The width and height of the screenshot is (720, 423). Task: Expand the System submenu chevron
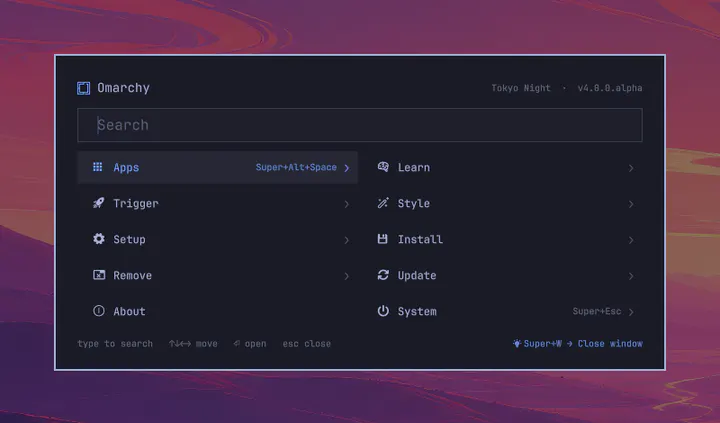tap(631, 312)
